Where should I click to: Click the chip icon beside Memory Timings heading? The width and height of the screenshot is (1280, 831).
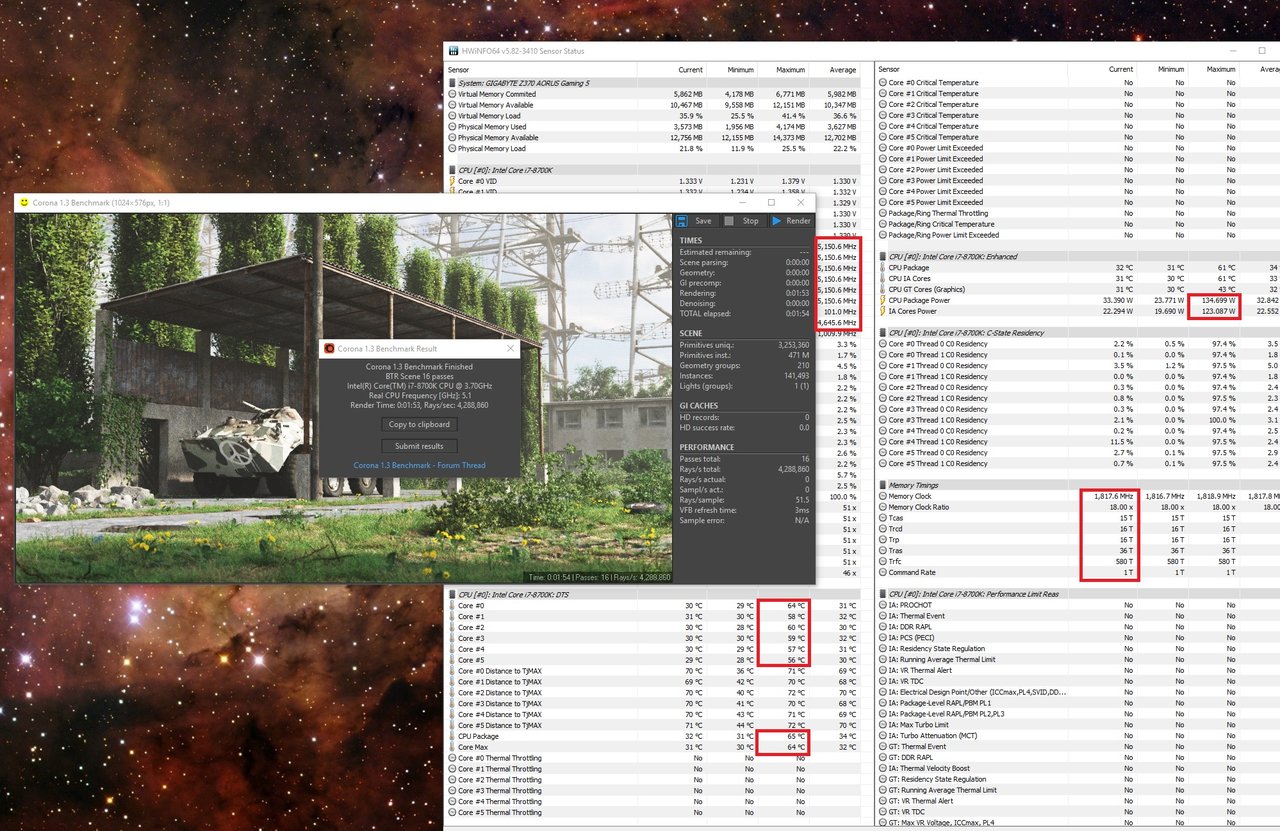(x=883, y=485)
